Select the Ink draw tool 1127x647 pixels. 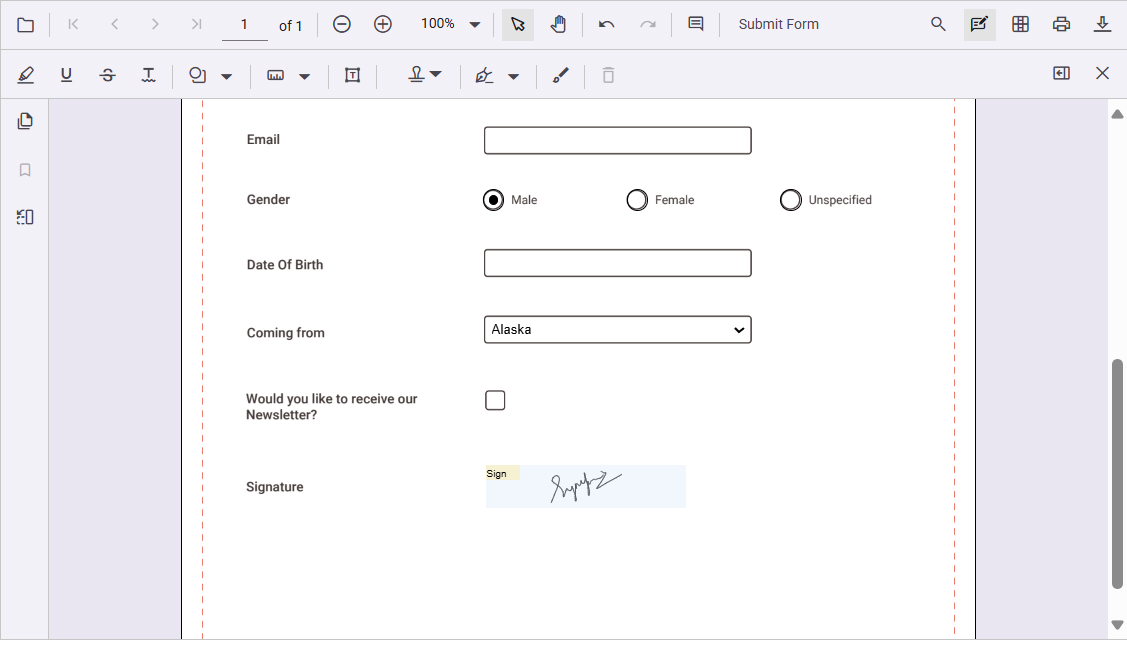pos(561,74)
